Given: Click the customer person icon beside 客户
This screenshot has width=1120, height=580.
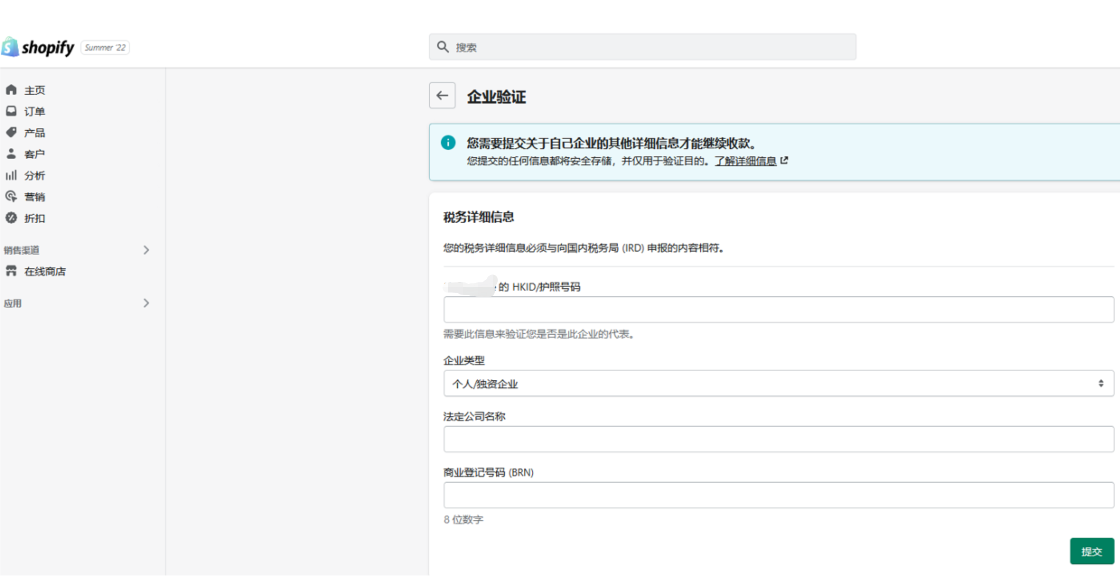Looking at the screenshot, I should coord(11,154).
